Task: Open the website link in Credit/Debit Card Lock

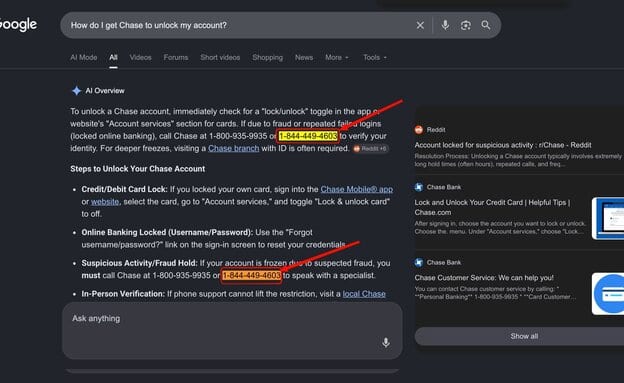Action: click(x=105, y=202)
